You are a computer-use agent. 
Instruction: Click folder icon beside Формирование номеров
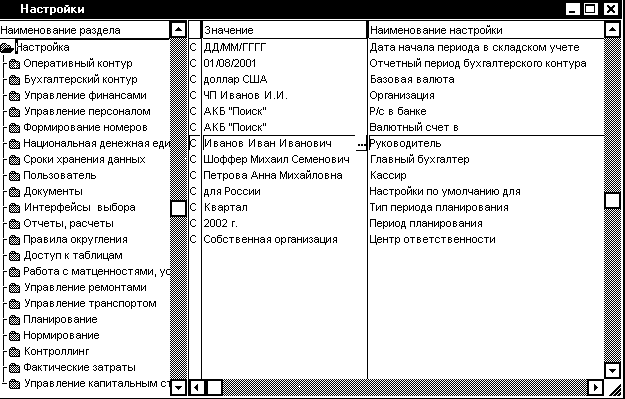[x=14, y=128]
